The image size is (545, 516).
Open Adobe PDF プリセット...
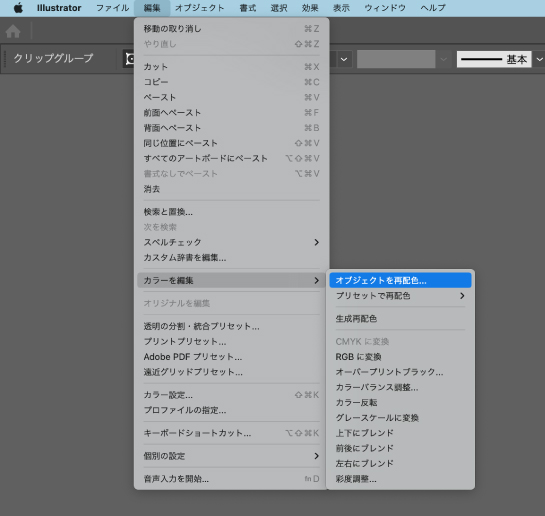(231, 357)
